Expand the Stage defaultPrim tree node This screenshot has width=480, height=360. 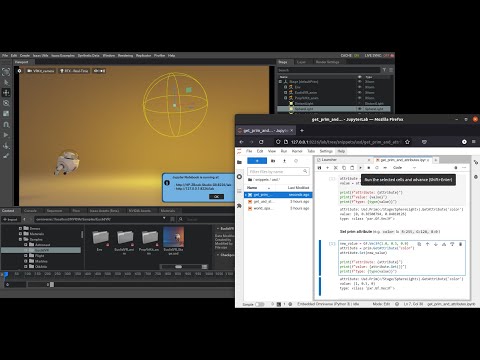click(x=280, y=81)
